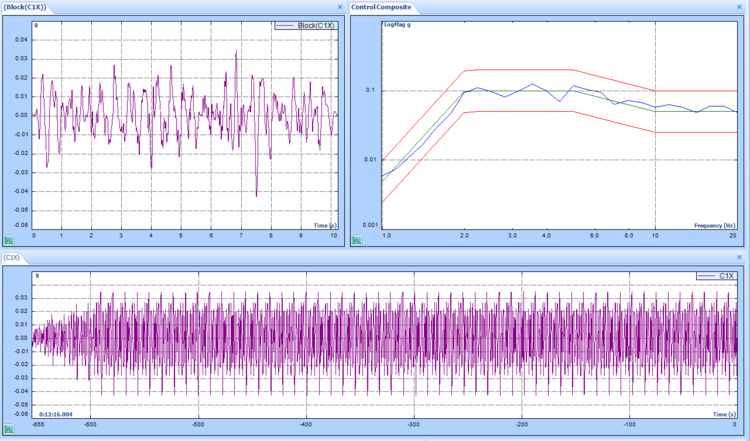The image size is (750, 441).
Task: Click the Frequency (Hz) axis label
Action: (715, 226)
